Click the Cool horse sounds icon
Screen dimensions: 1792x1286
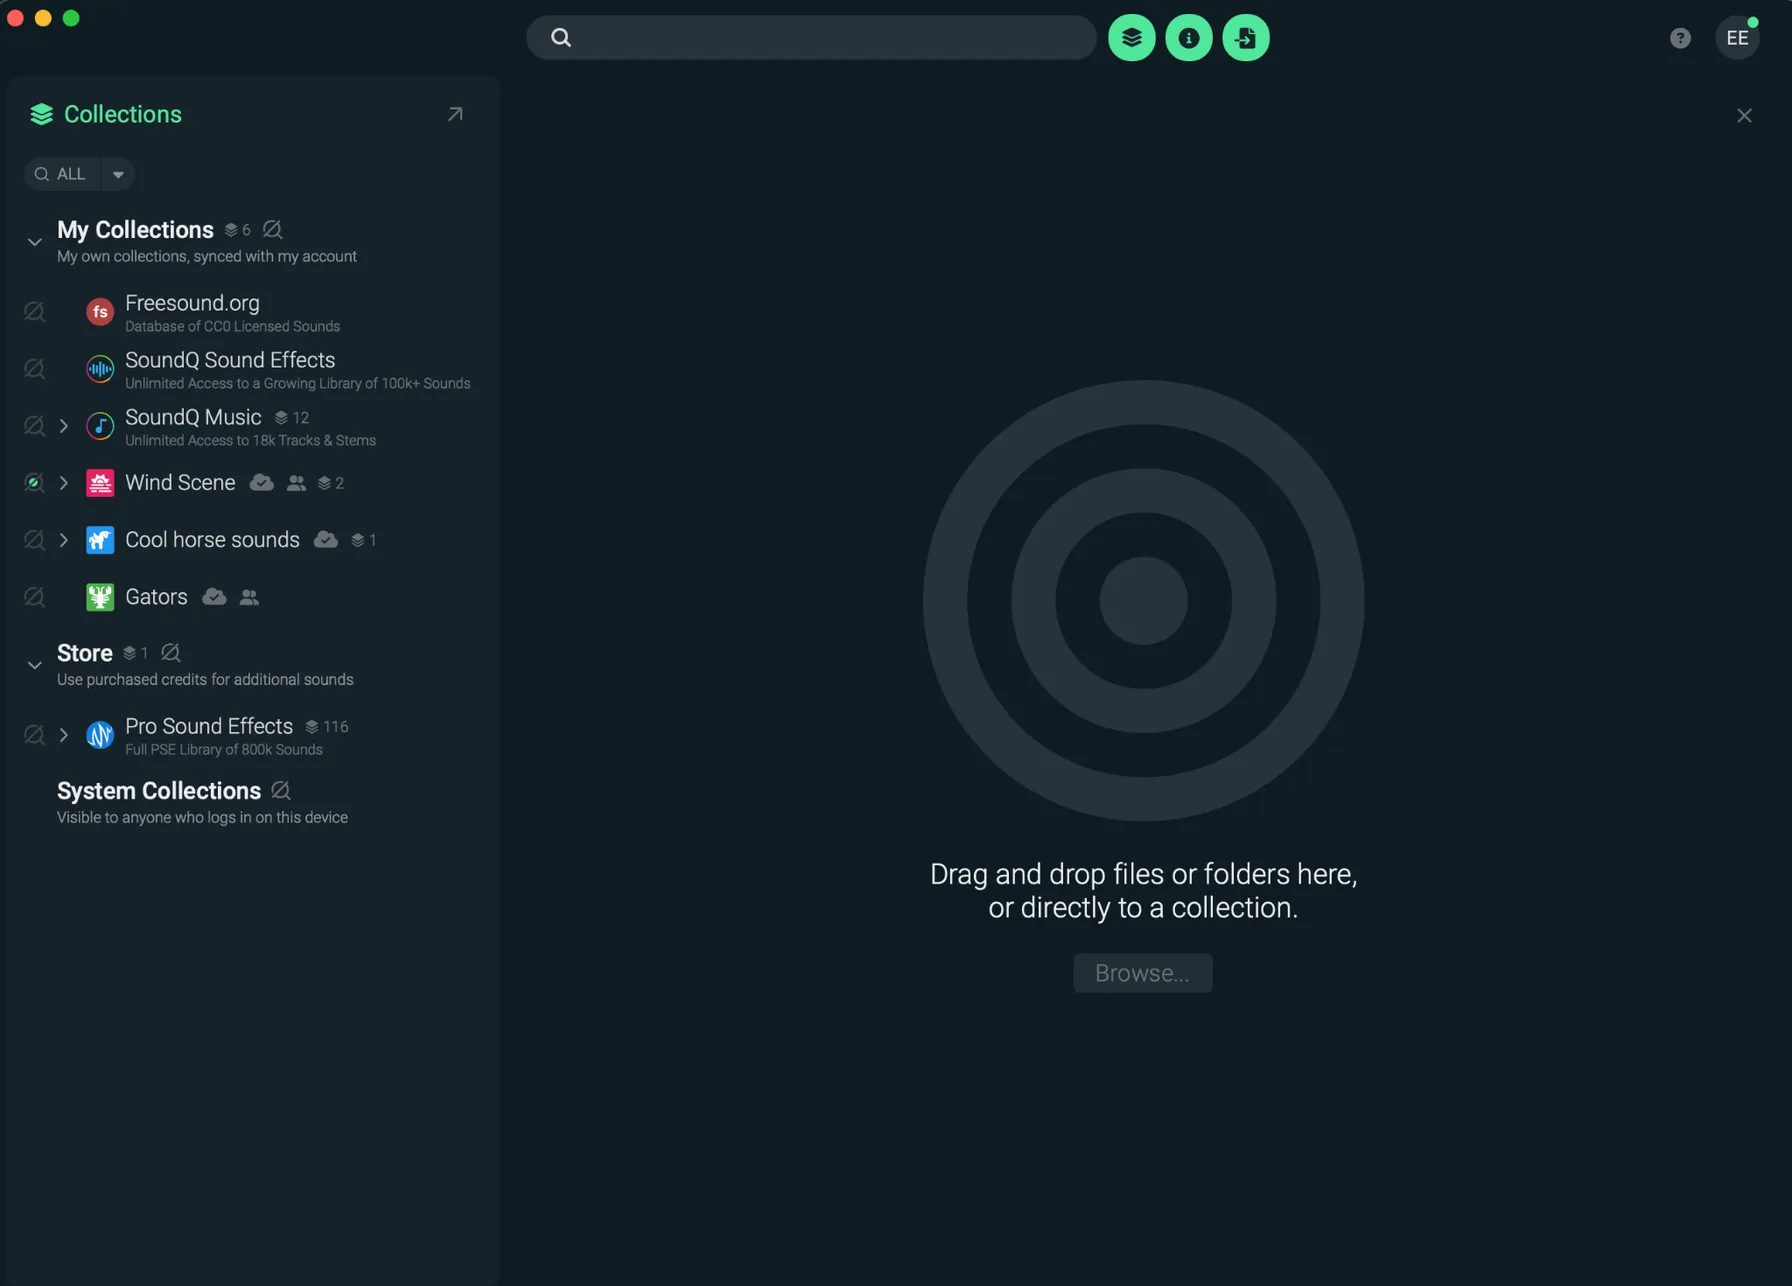click(100, 540)
